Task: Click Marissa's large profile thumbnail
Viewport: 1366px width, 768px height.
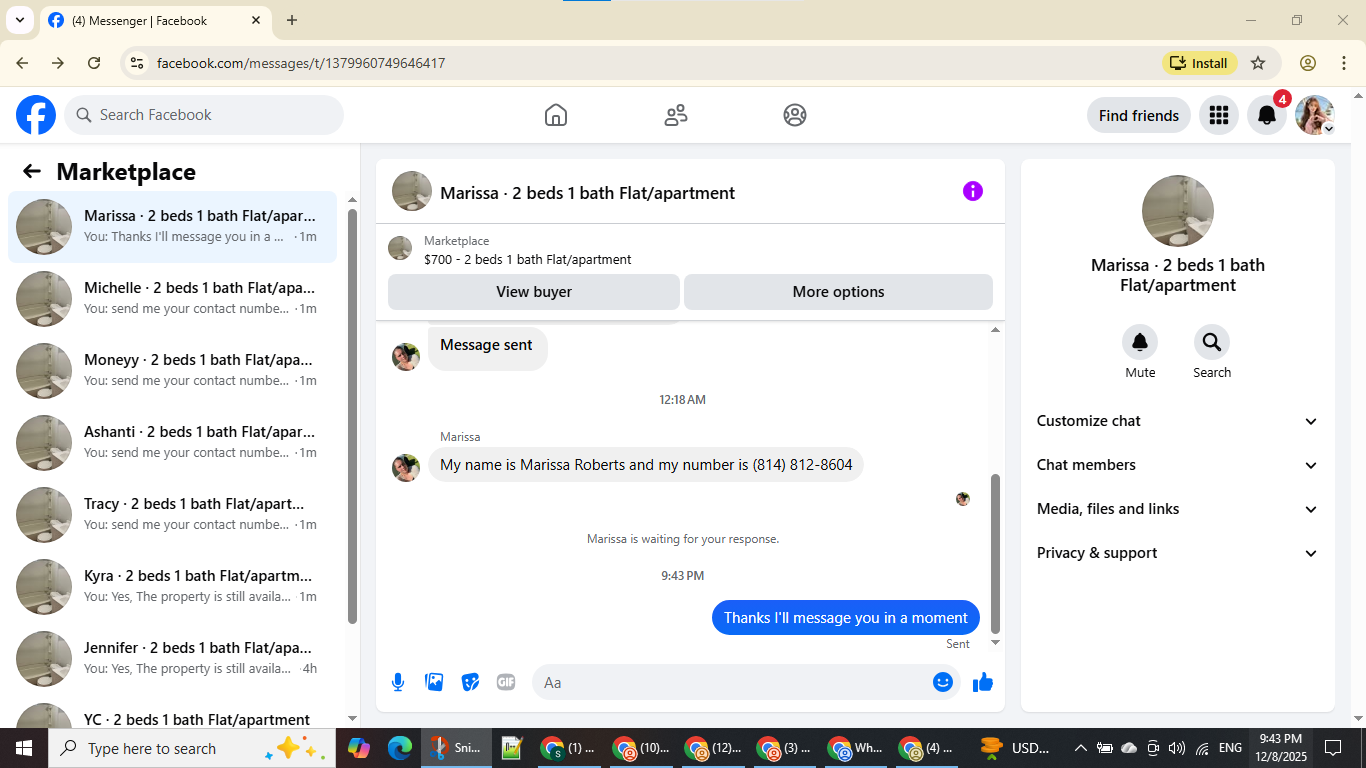Action: (1178, 211)
